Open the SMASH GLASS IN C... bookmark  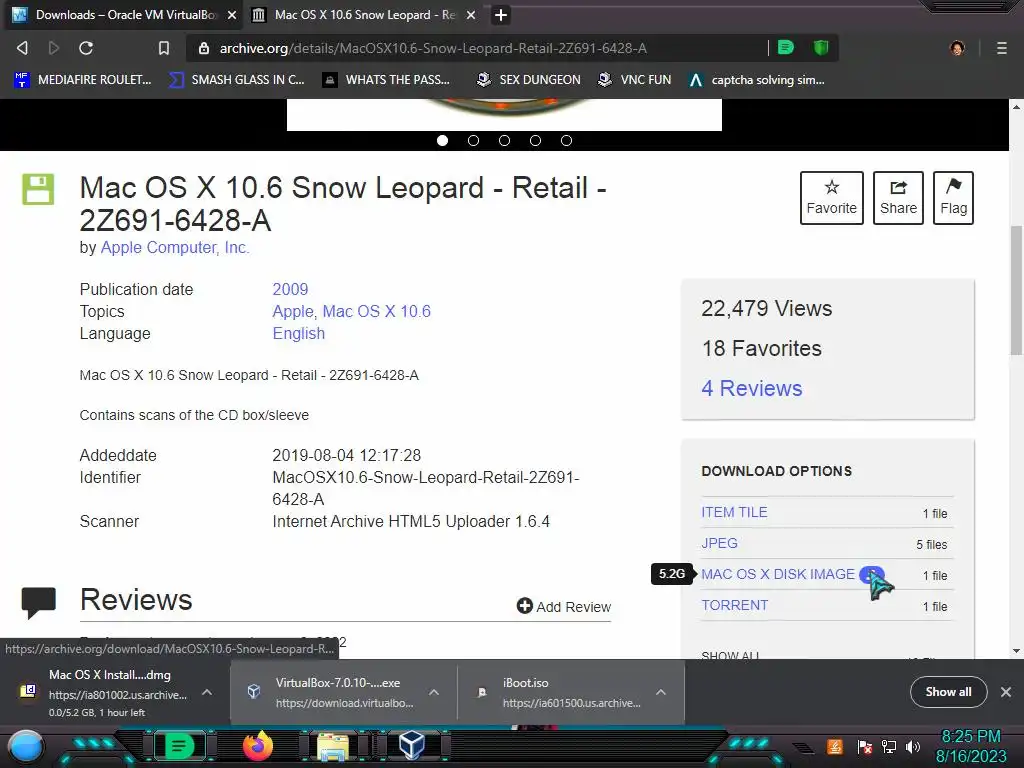[x=236, y=80]
